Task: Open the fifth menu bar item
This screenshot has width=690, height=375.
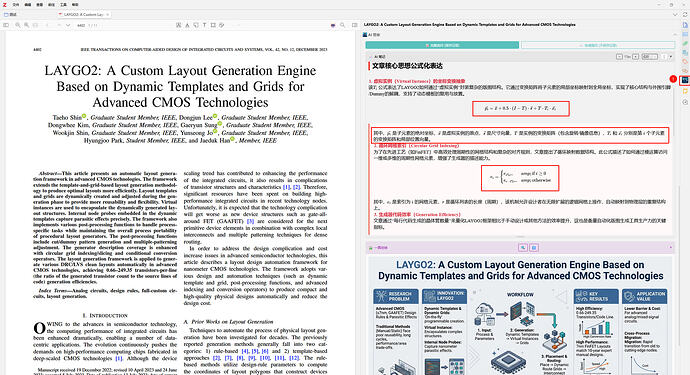Action: (63, 4)
